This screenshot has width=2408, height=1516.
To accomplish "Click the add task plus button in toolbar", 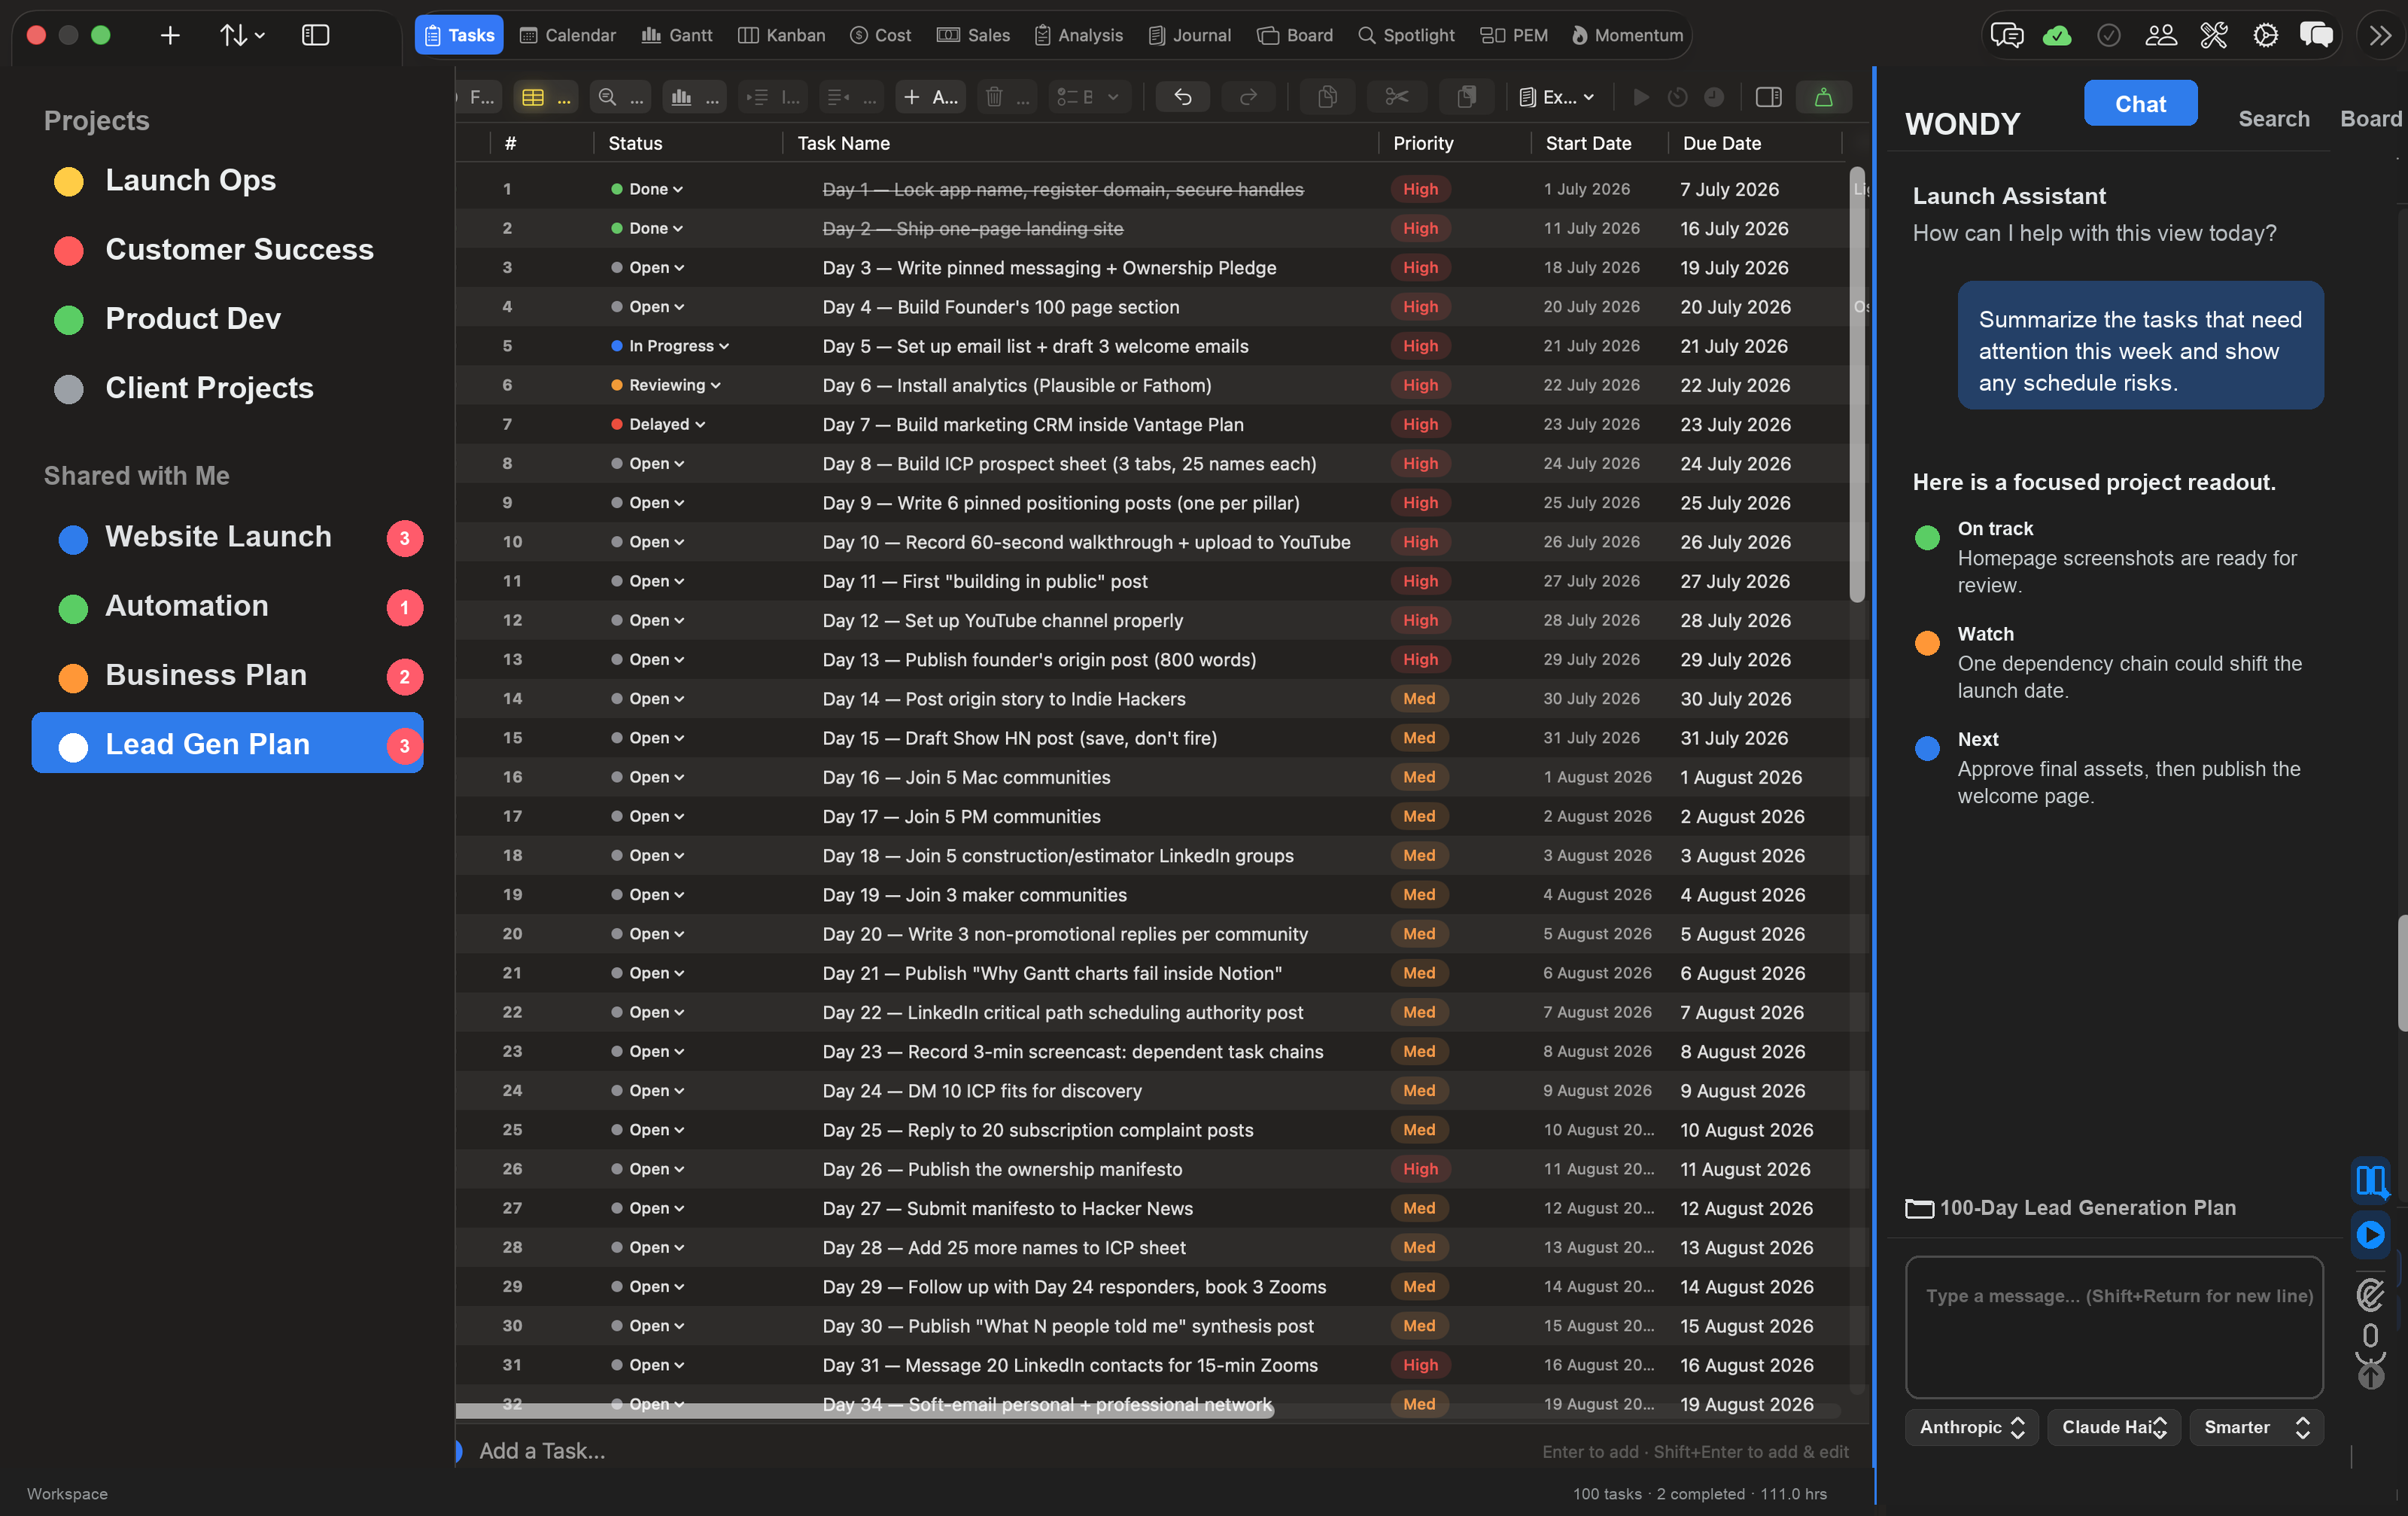I will pyautogui.click(x=930, y=97).
